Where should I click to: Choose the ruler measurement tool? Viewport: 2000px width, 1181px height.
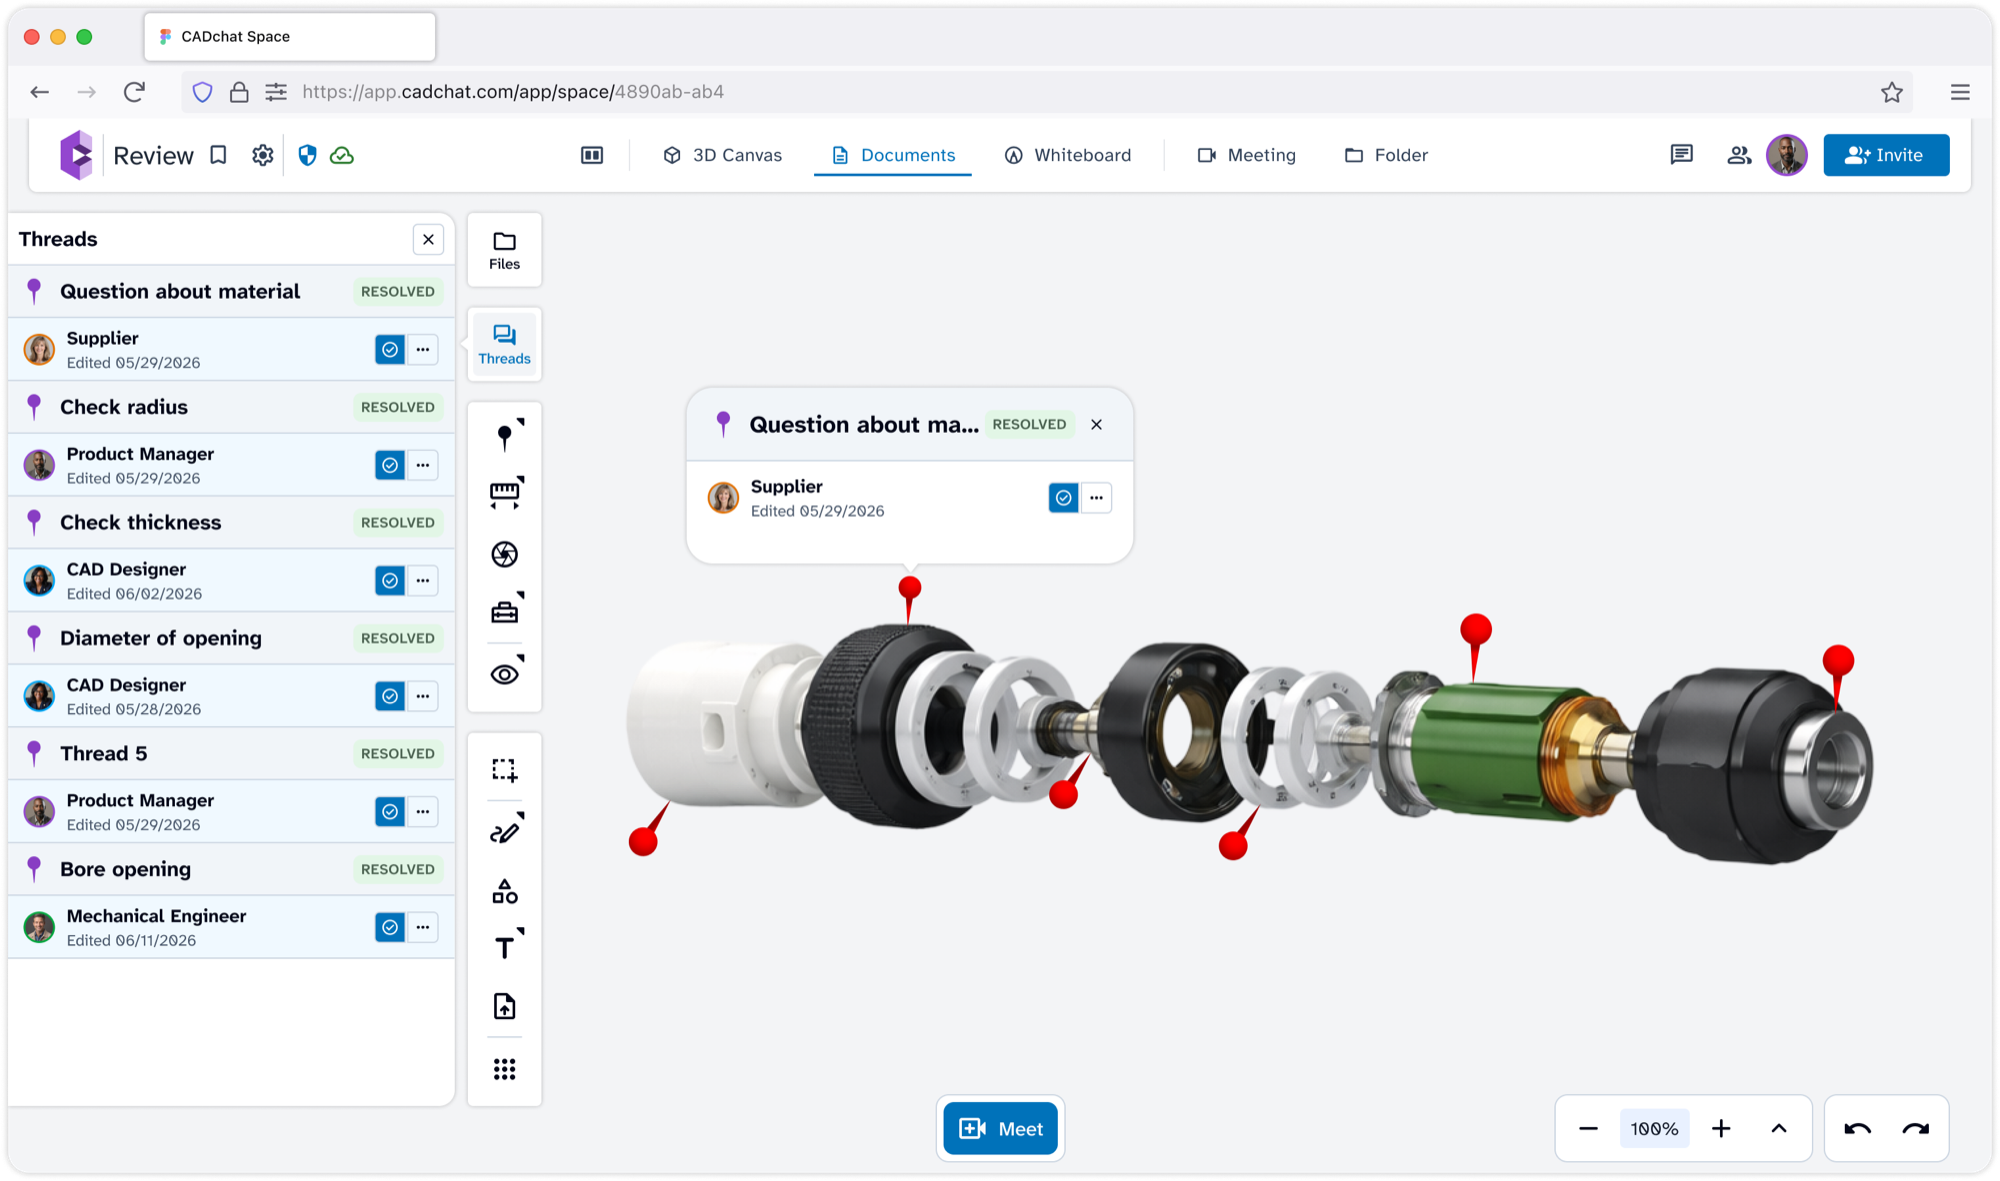(505, 494)
